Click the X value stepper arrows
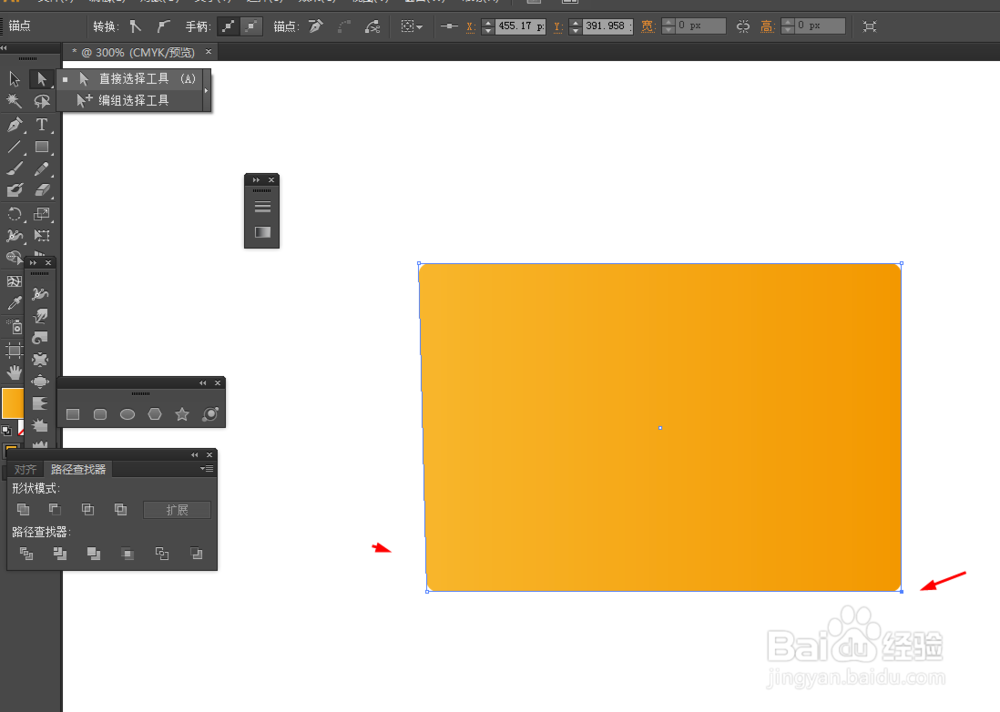This screenshot has height=712, width=1000. [x=489, y=26]
